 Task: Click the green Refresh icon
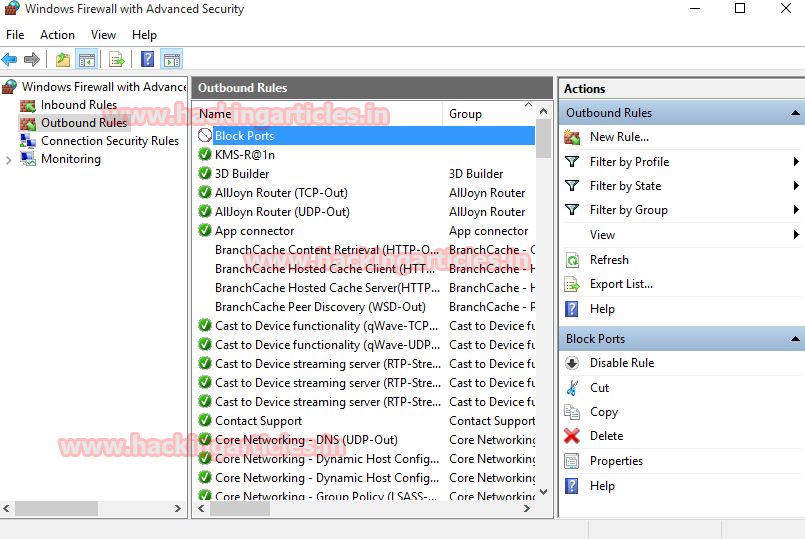572,260
